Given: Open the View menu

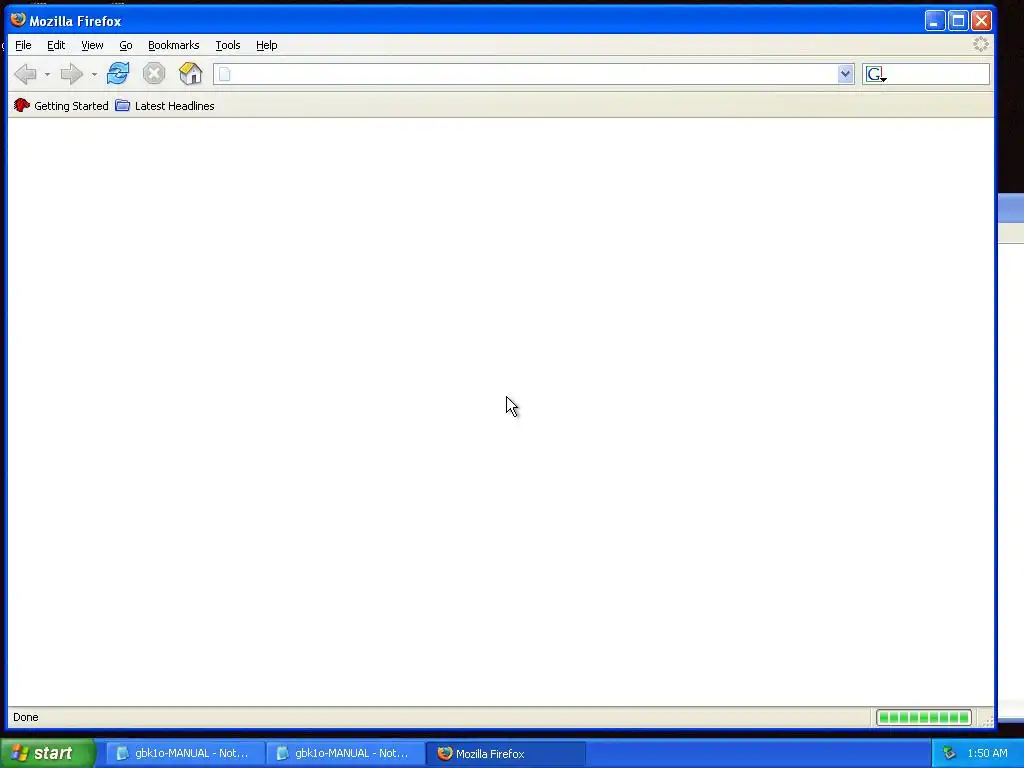Looking at the screenshot, I should (x=92, y=45).
